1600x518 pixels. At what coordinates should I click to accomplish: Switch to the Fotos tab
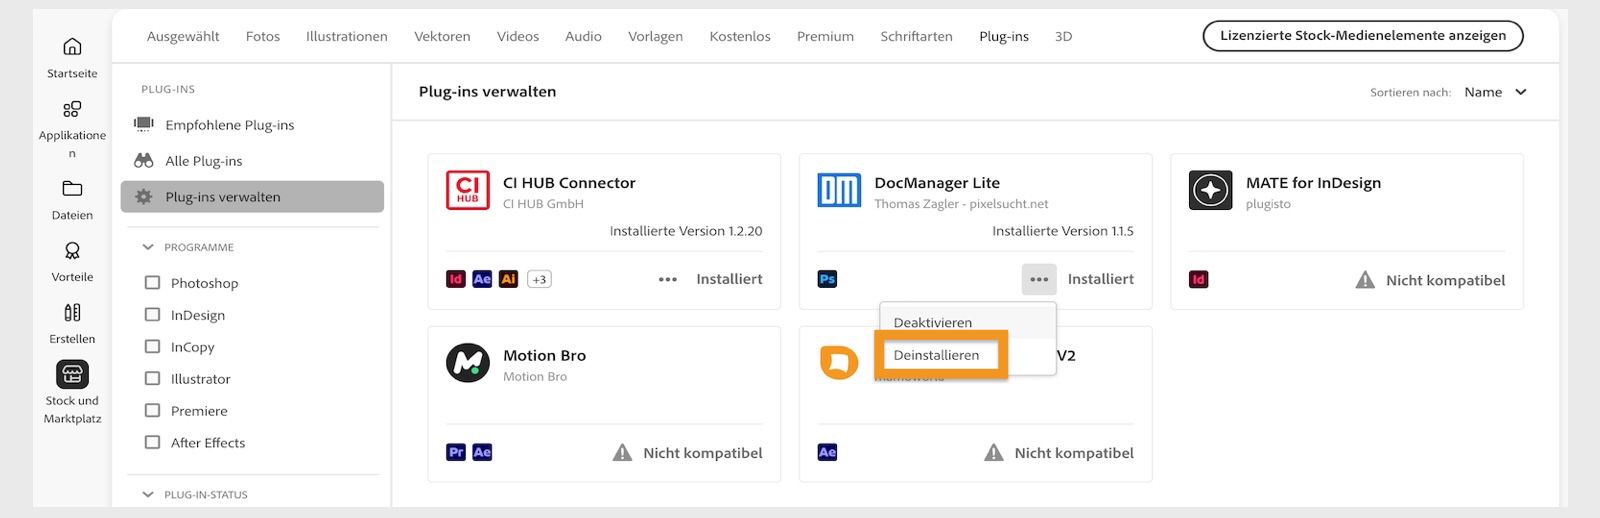click(x=263, y=36)
